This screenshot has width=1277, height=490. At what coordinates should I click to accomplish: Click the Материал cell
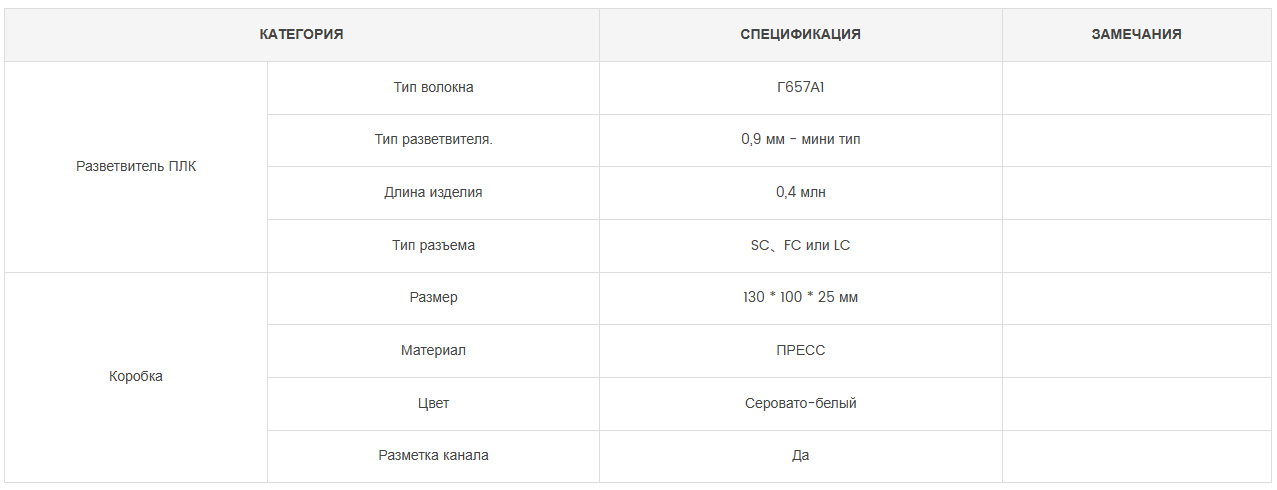click(x=434, y=351)
